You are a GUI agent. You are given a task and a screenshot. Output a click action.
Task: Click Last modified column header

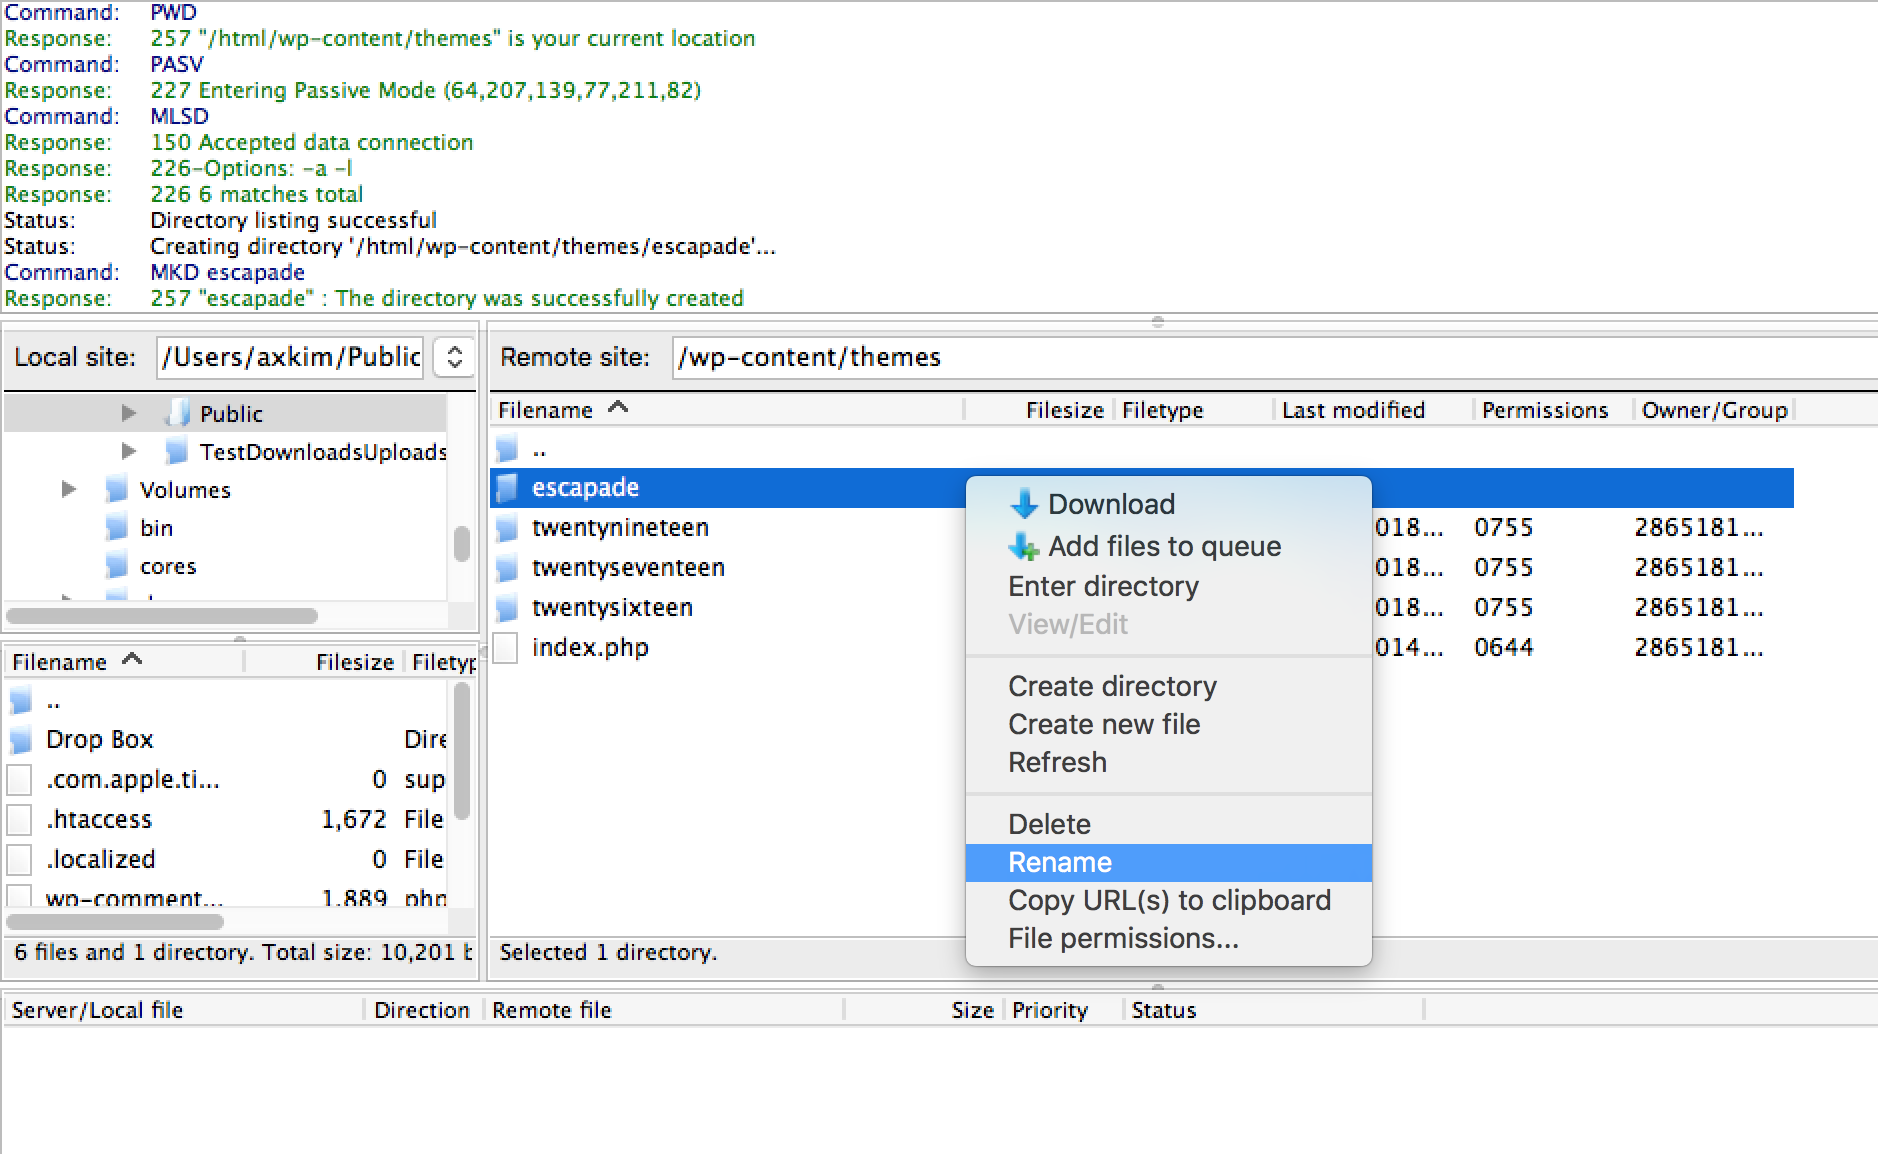(1374, 410)
